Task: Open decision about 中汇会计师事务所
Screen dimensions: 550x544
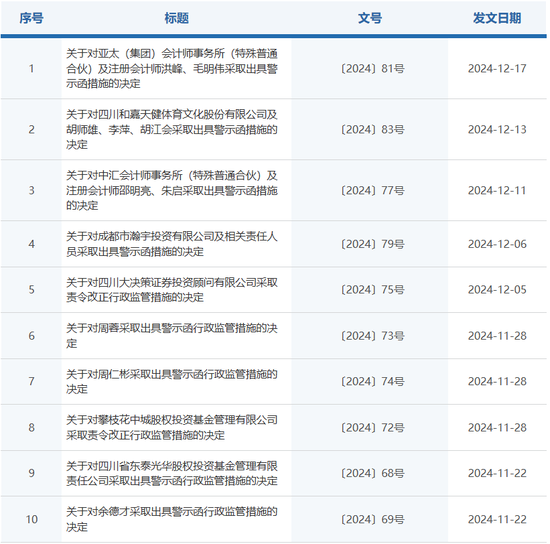Action: tap(172, 190)
